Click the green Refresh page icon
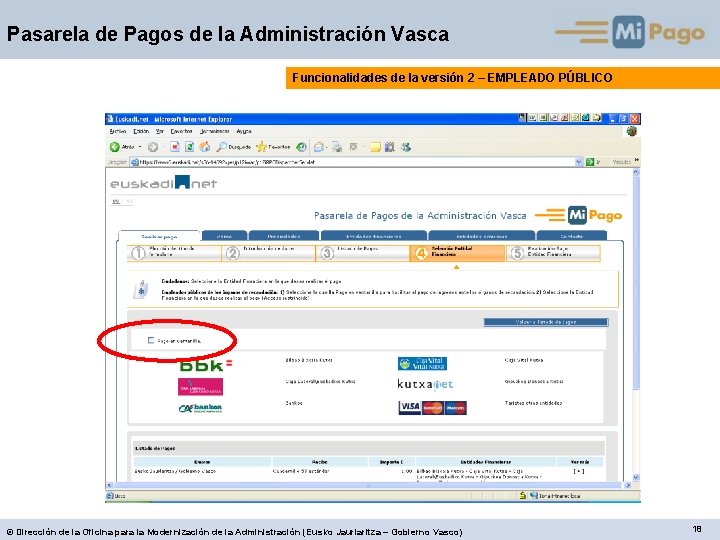Viewport: 720px width, 540px height. point(189,147)
